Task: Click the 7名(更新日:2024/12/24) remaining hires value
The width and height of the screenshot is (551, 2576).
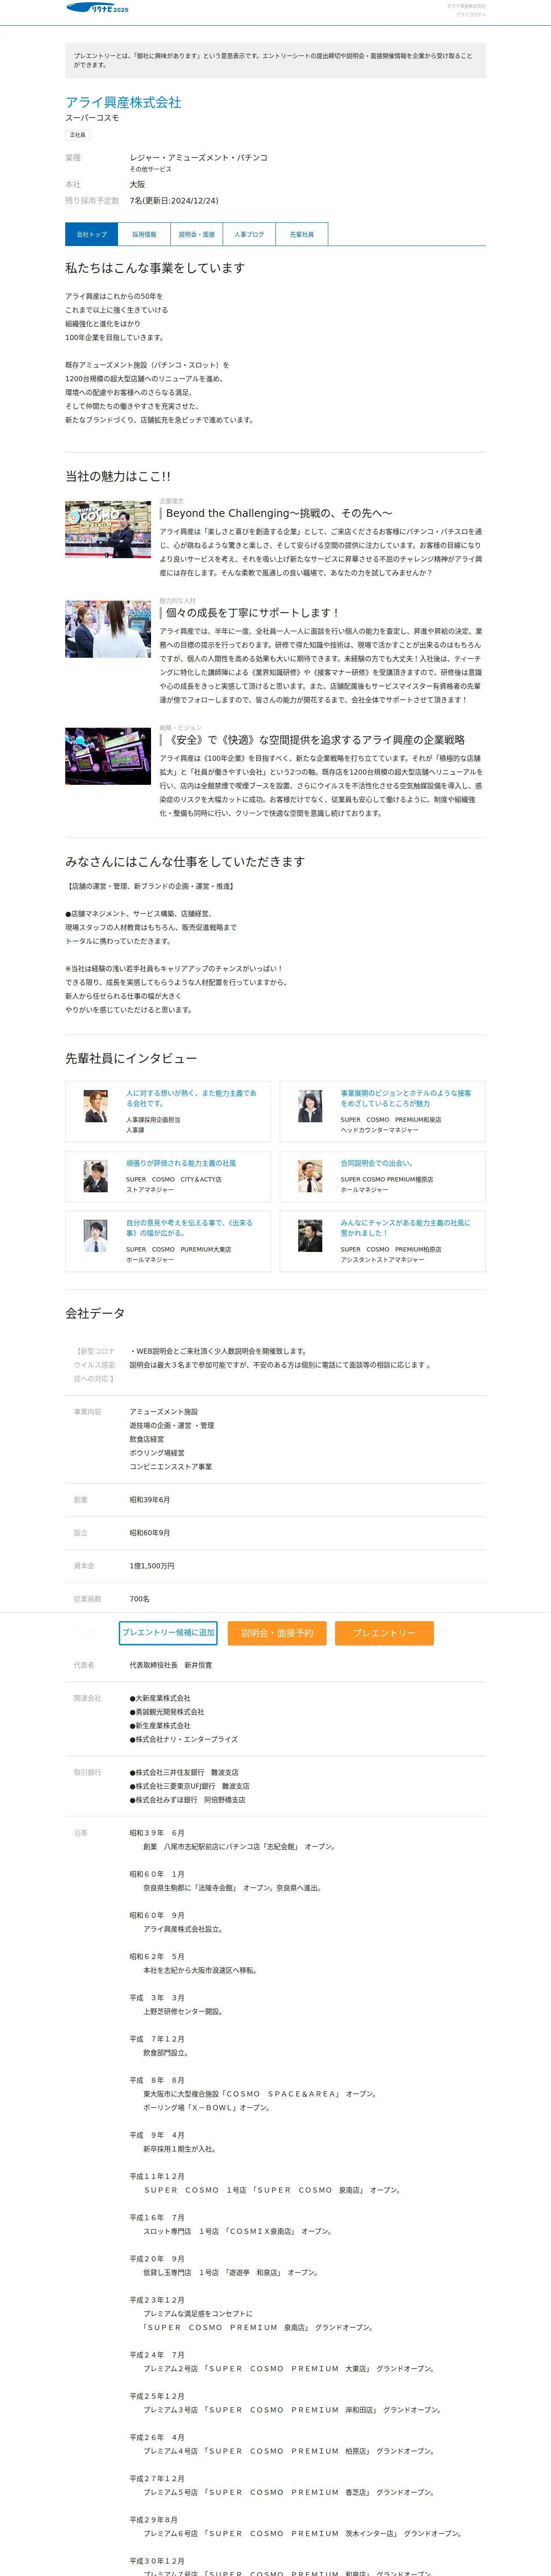Action: click(174, 201)
